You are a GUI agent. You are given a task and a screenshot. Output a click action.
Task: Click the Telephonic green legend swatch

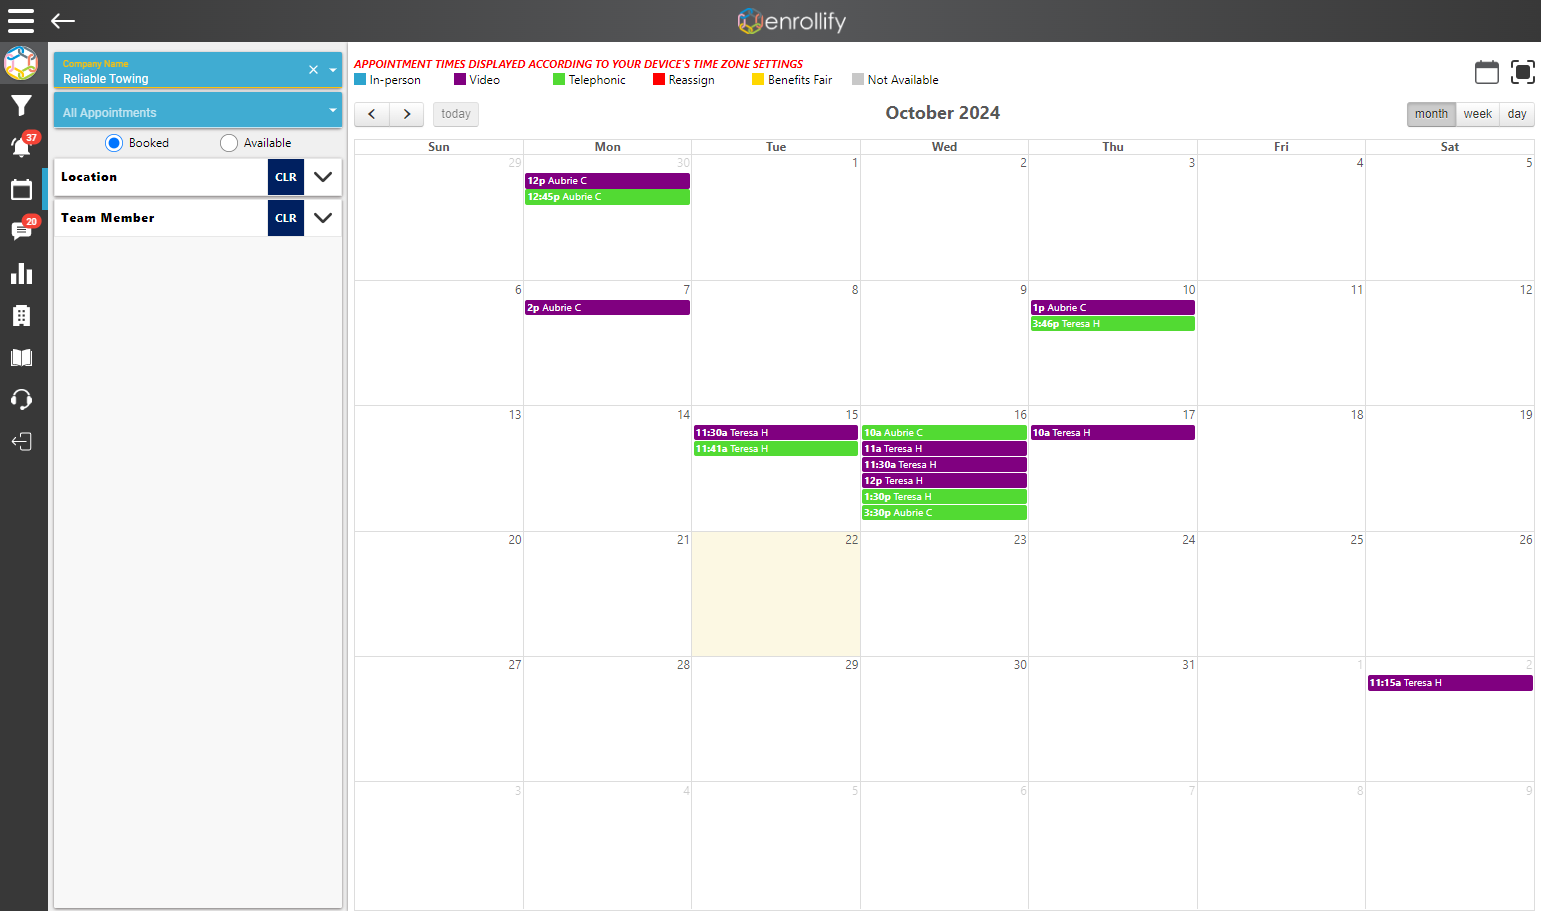[559, 79]
